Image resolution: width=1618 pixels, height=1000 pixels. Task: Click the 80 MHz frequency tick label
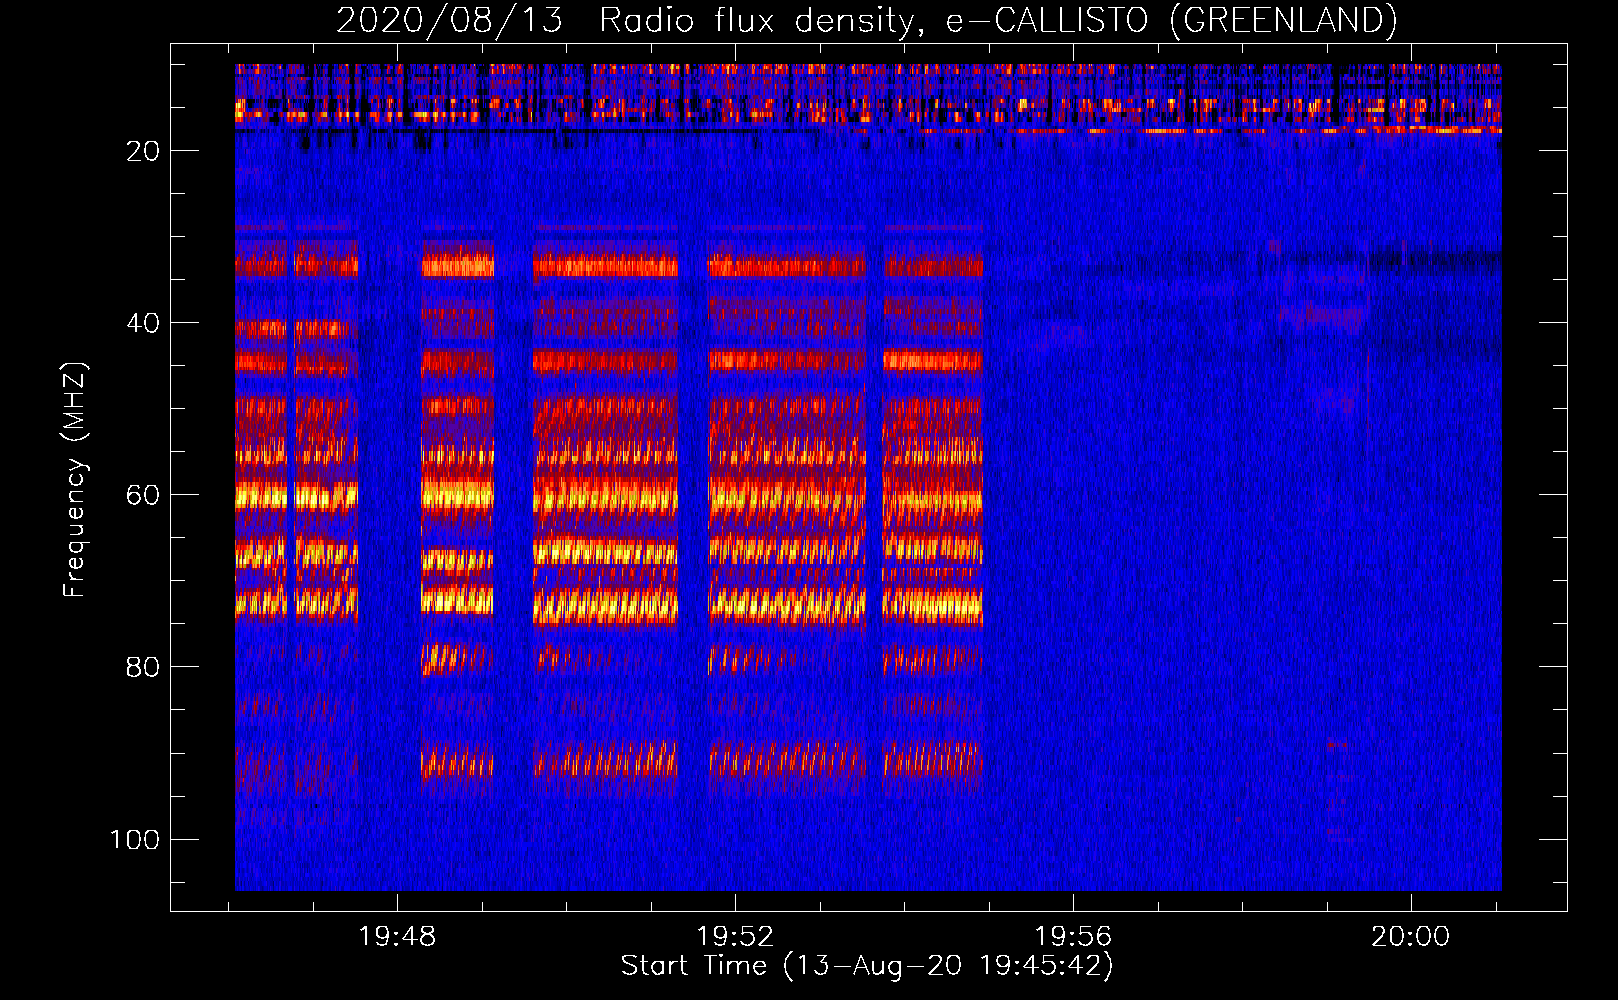[143, 667]
